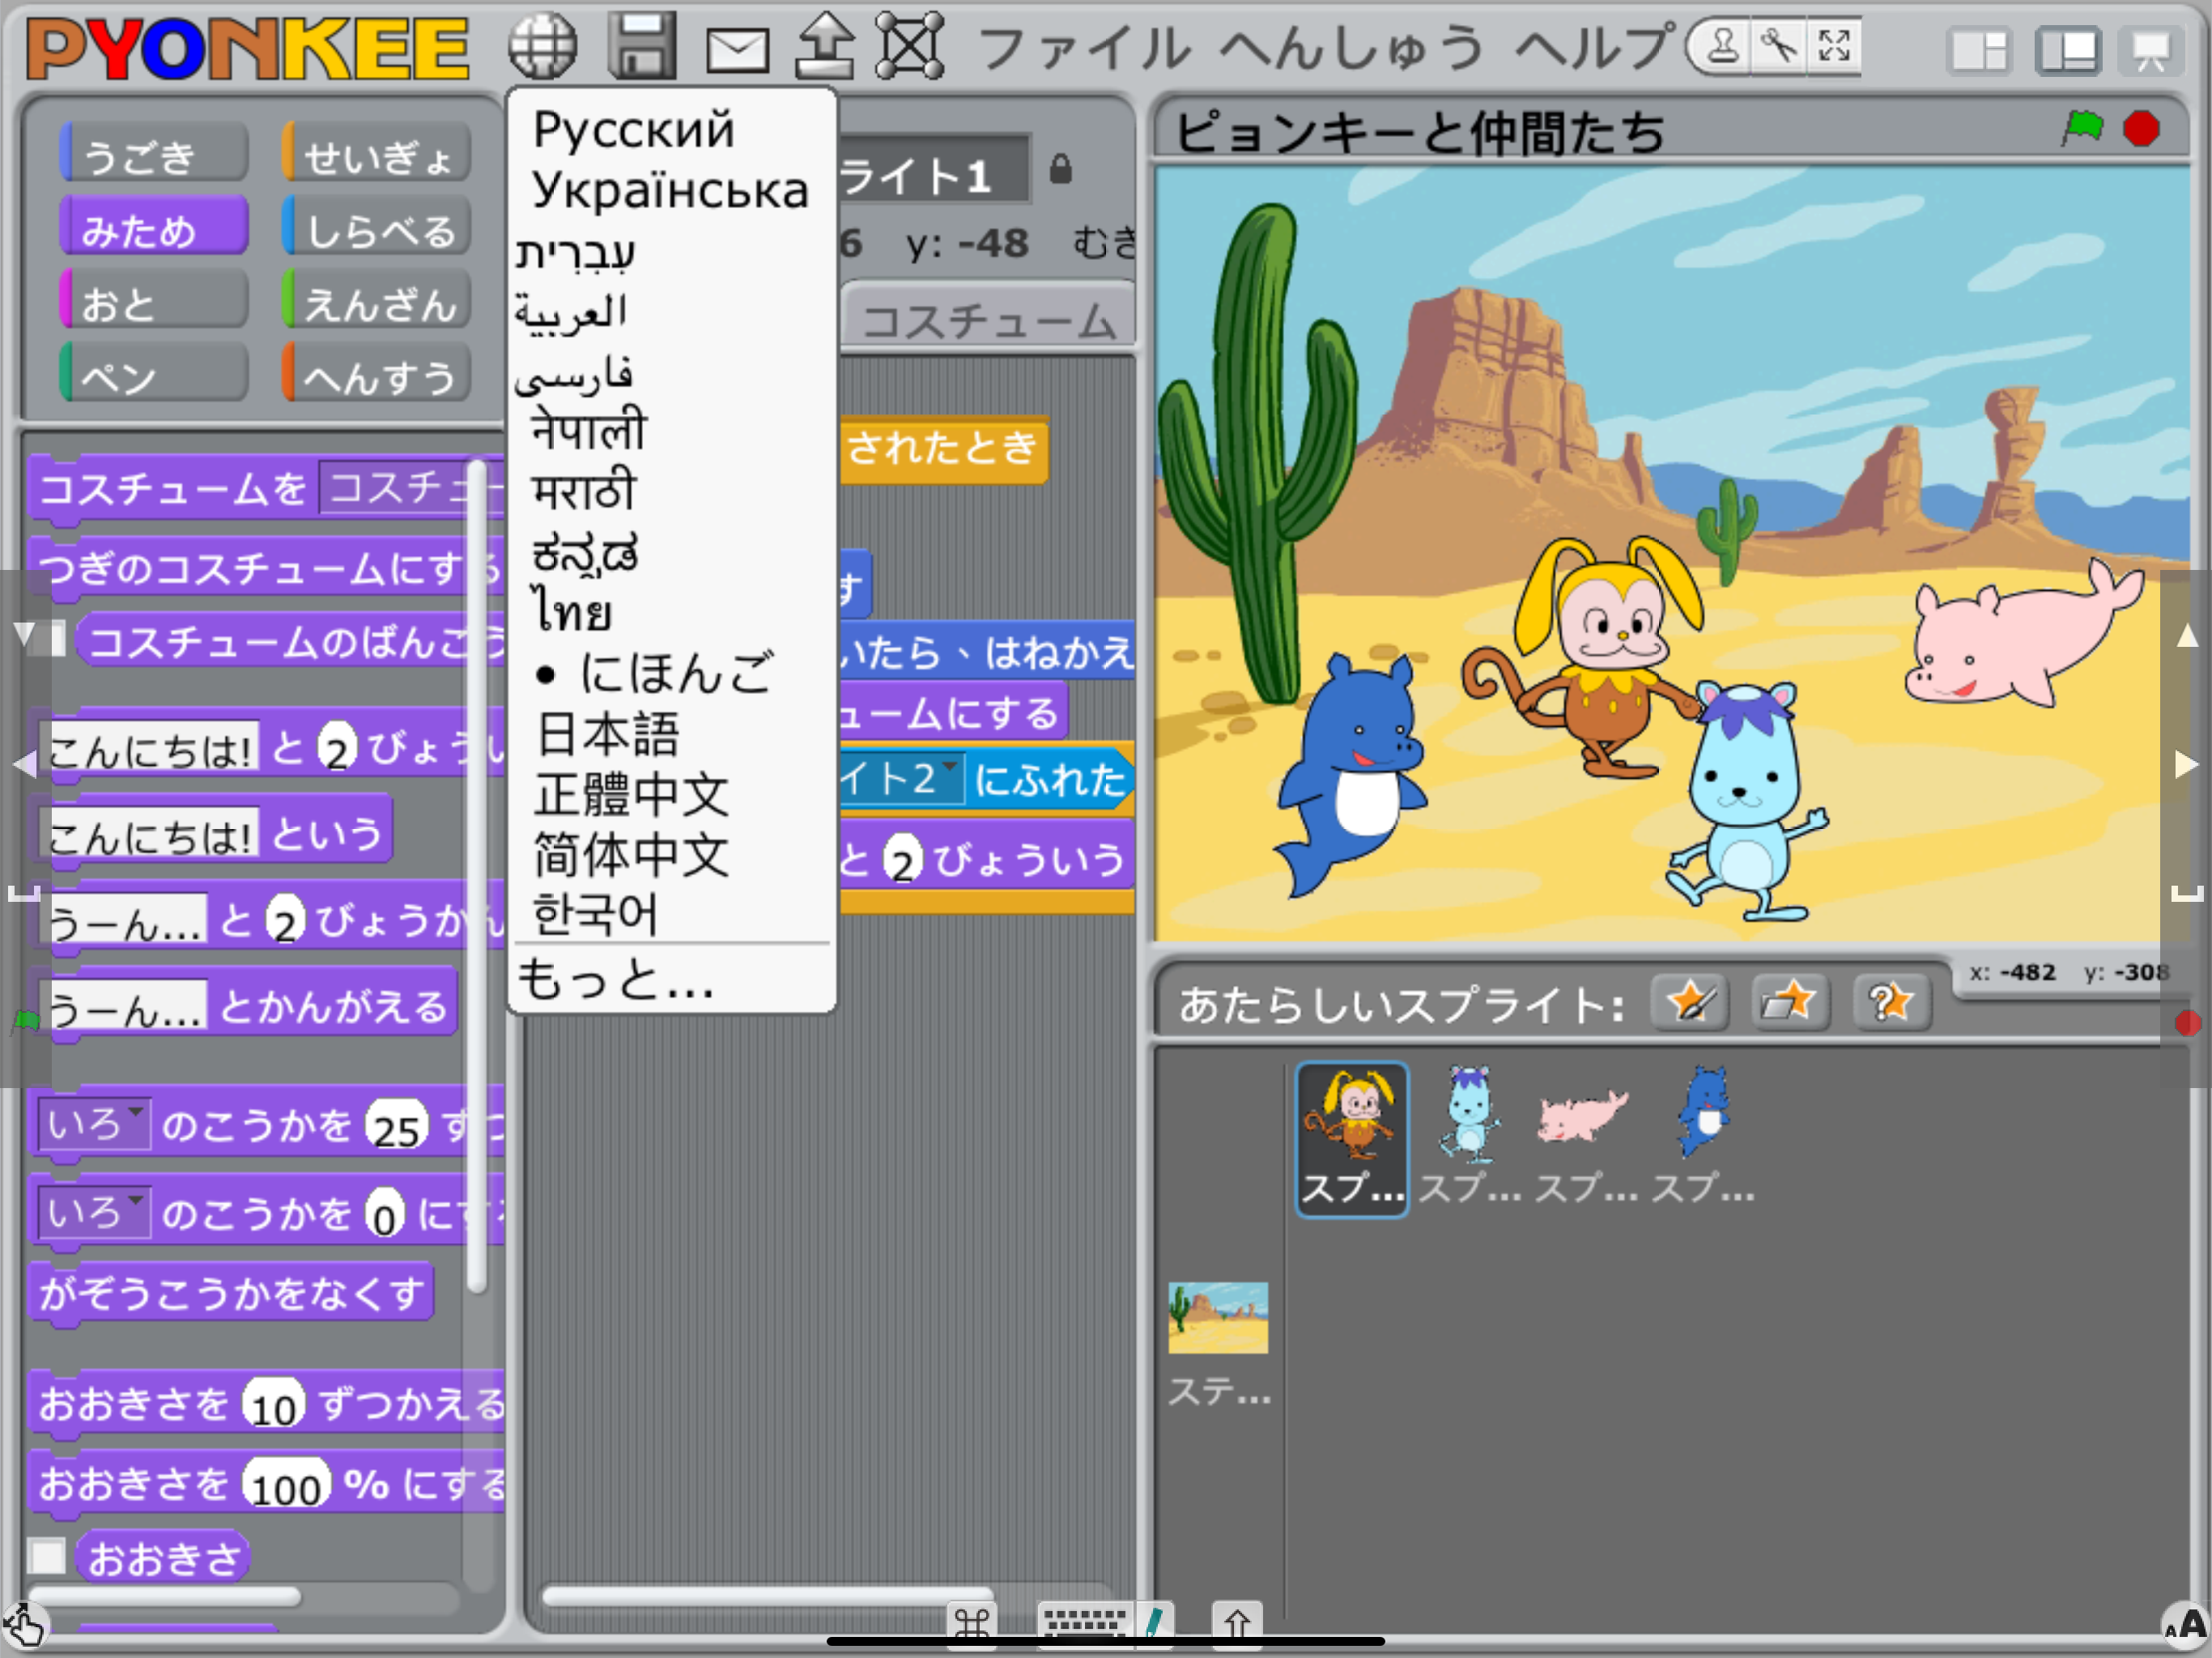The width and height of the screenshot is (2212, 1658).
Task: Choose 한국어 from the language menu
Action: click(595, 914)
